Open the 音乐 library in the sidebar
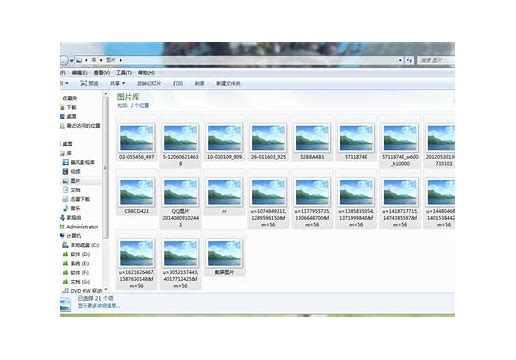This screenshot has height=360, width=516. click(72, 208)
